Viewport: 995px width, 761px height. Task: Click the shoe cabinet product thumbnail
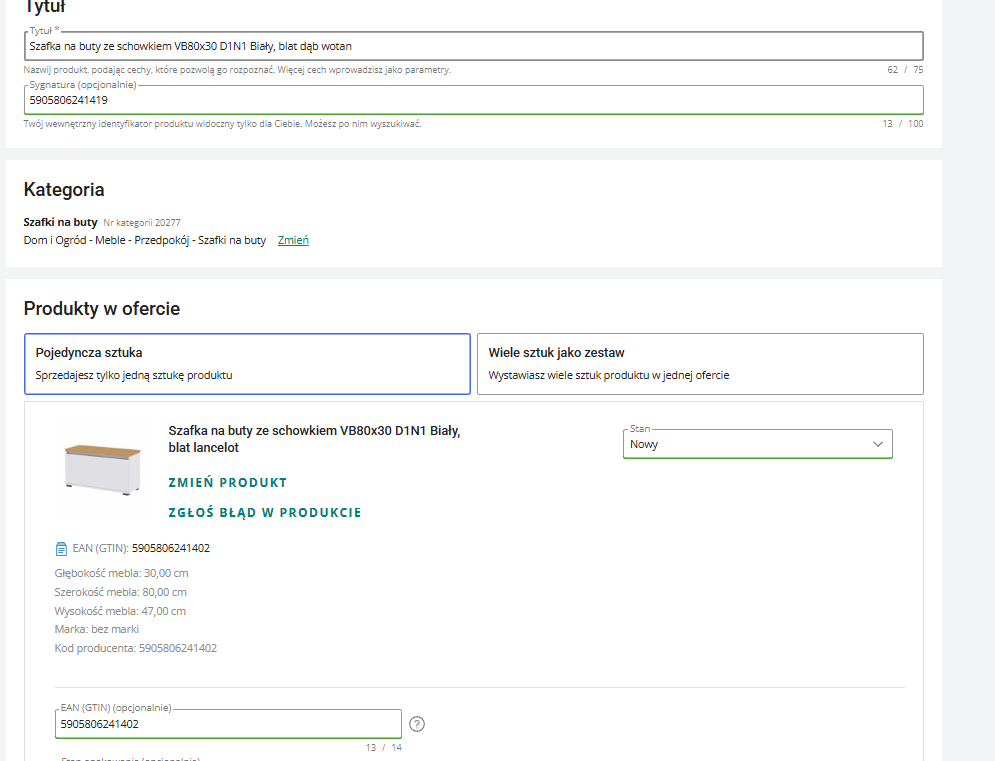[x=102, y=469]
